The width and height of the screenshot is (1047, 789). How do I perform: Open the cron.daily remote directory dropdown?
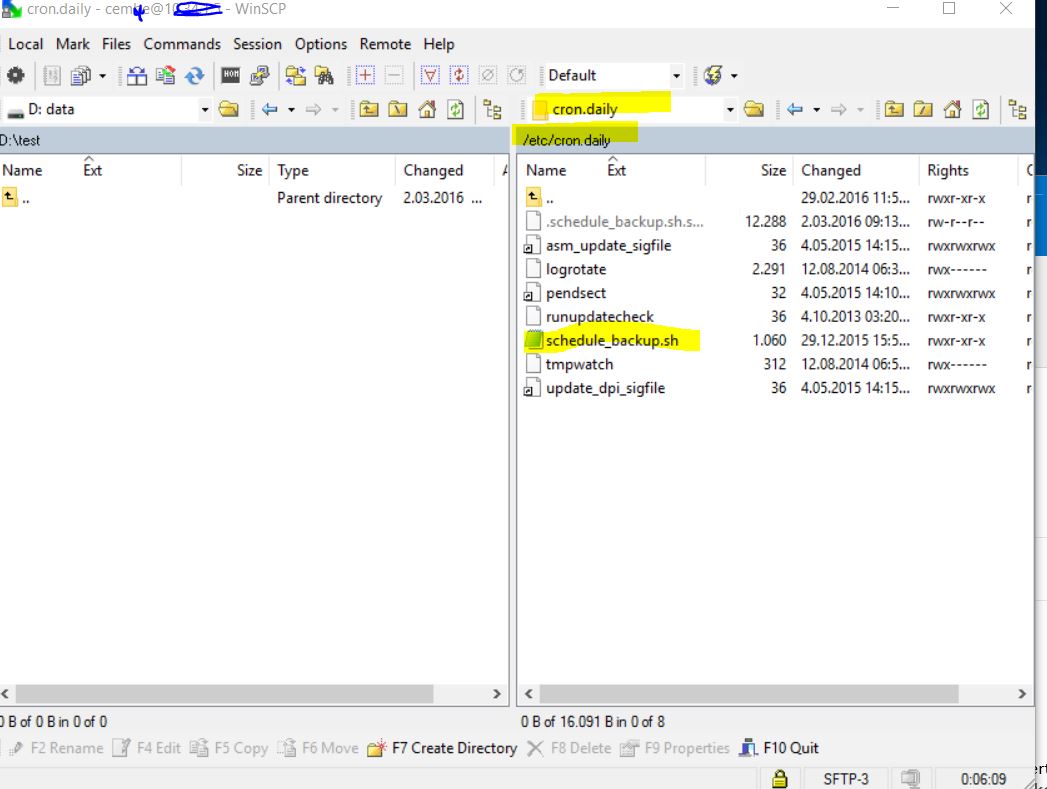click(x=730, y=109)
